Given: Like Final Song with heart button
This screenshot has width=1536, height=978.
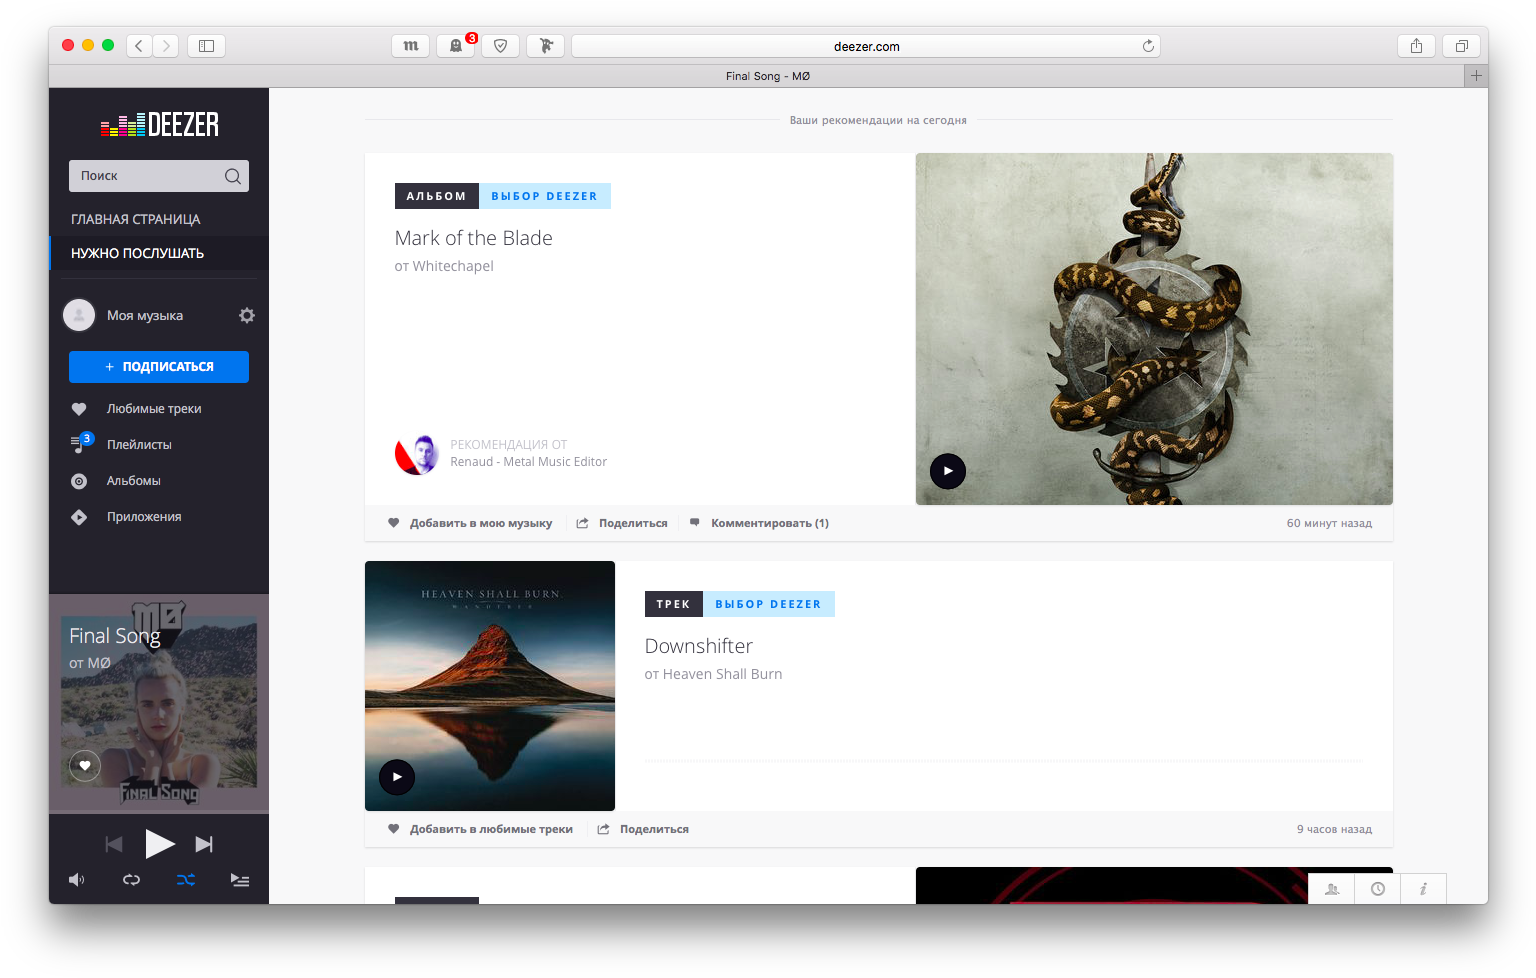Looking at the screenshot, I should coord(85,766).
